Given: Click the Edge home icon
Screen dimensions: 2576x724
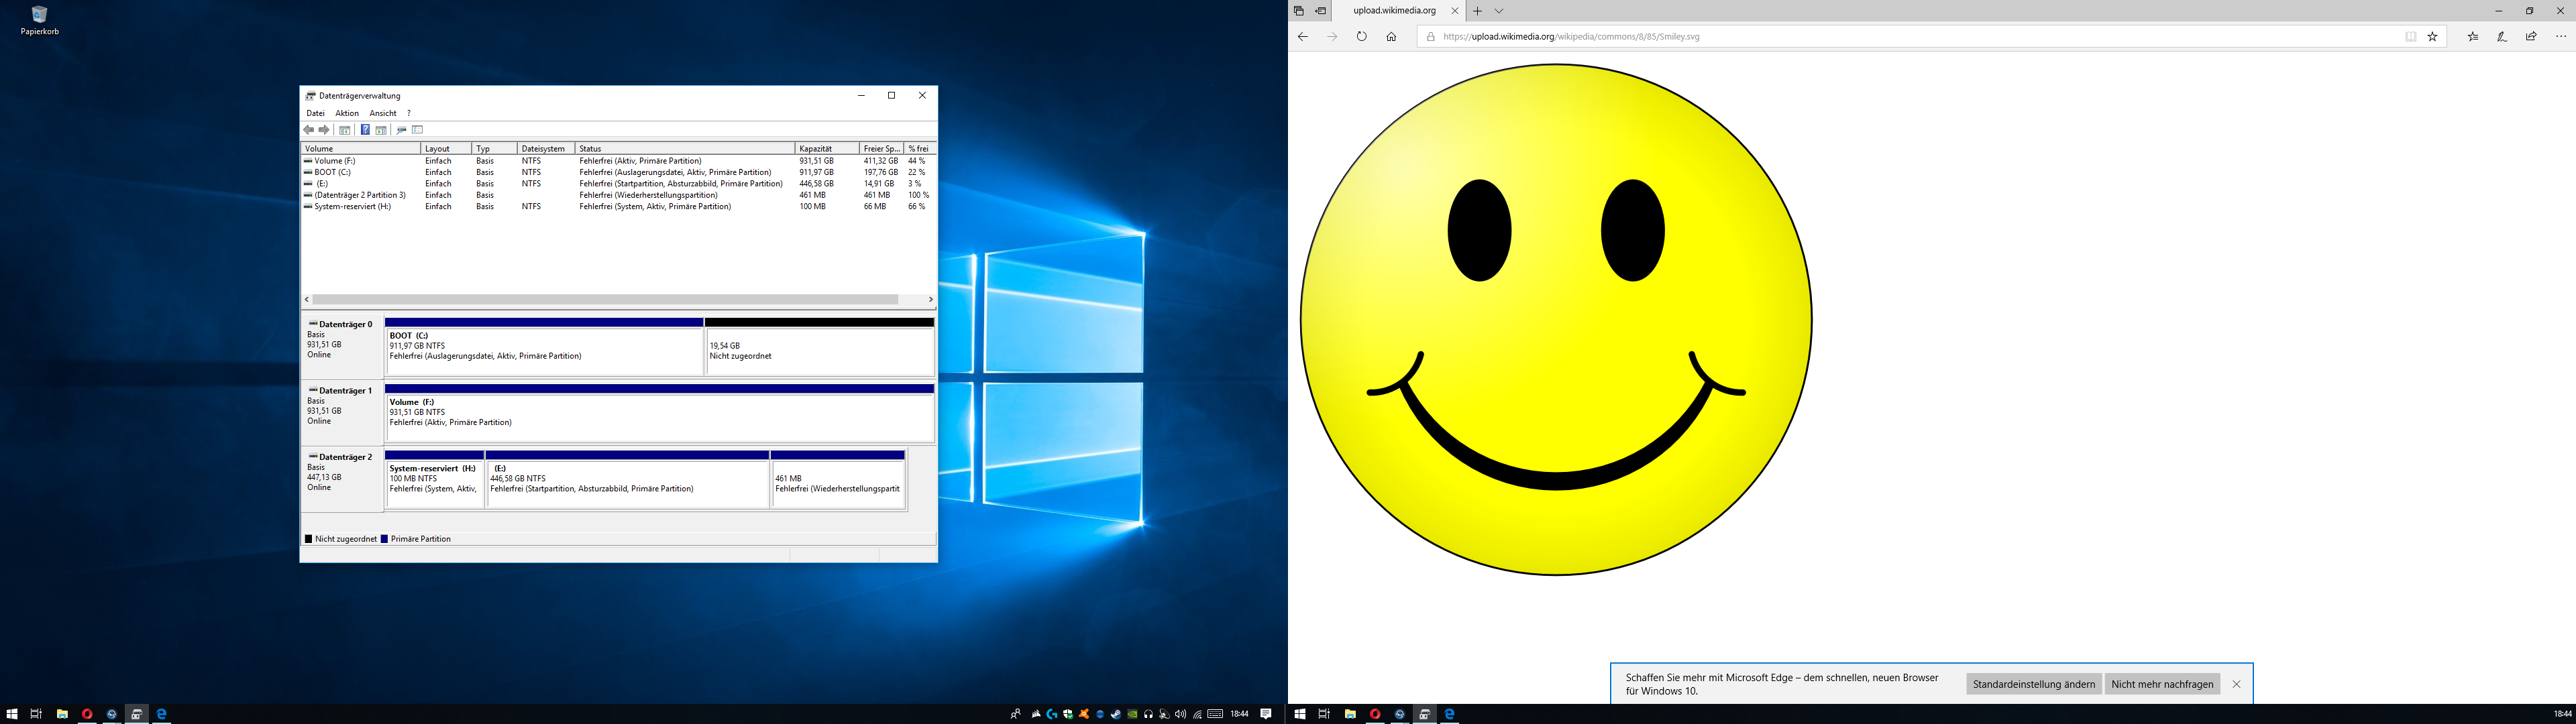Looking at the screenshot, I should 1391,37.
